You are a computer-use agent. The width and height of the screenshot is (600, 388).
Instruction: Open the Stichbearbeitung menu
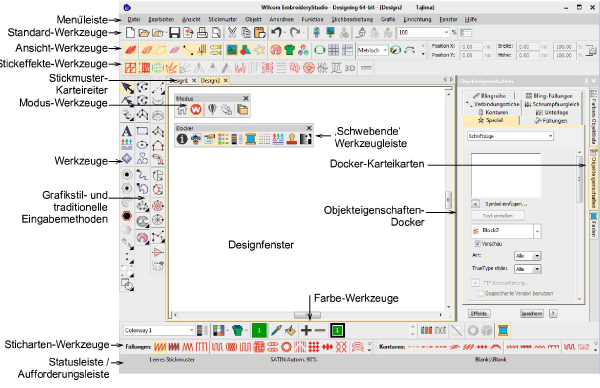point(352,19)
